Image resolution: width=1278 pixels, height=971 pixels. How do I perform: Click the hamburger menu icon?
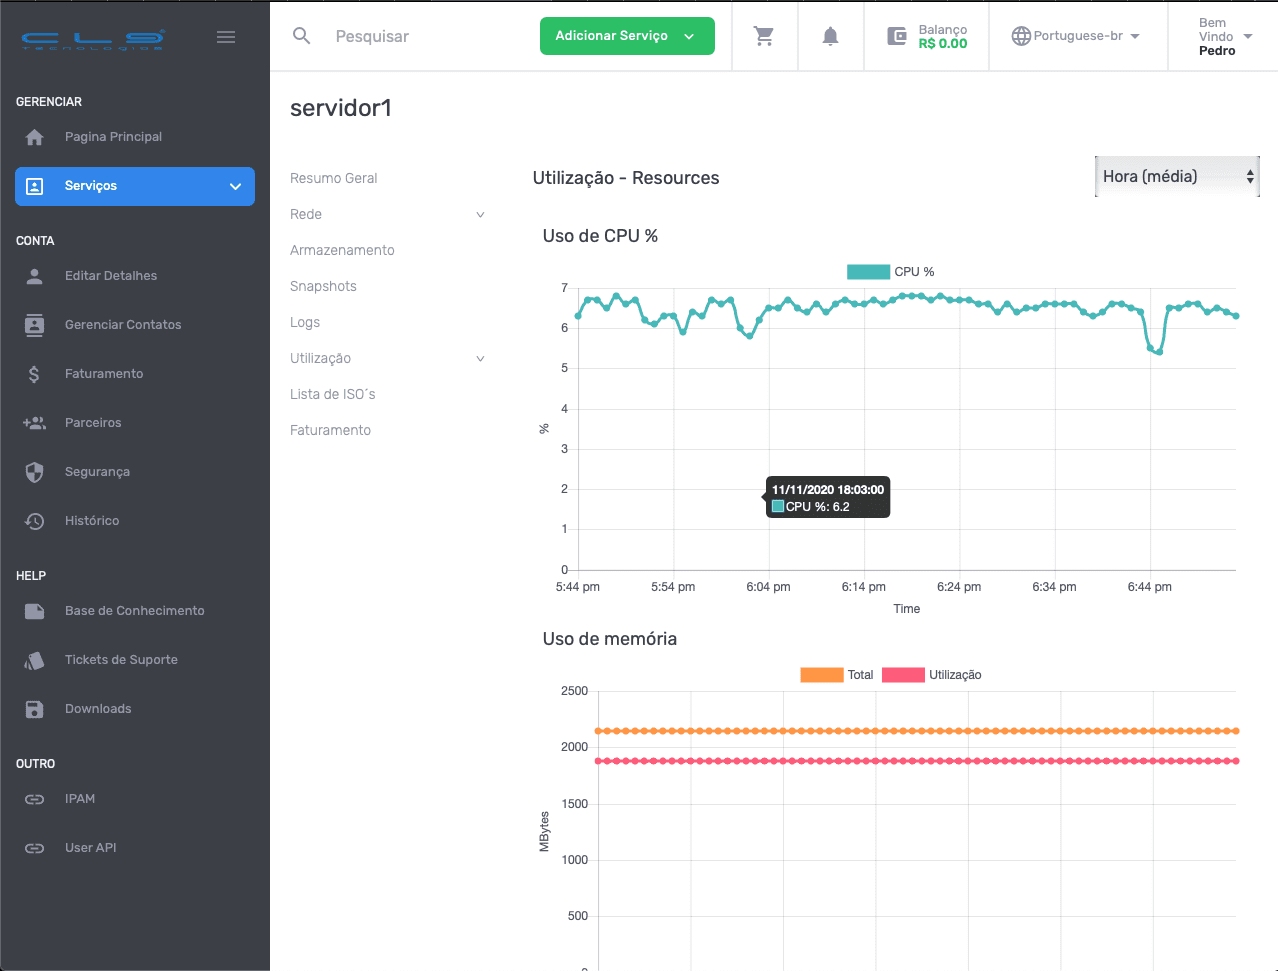coord(226,37)
